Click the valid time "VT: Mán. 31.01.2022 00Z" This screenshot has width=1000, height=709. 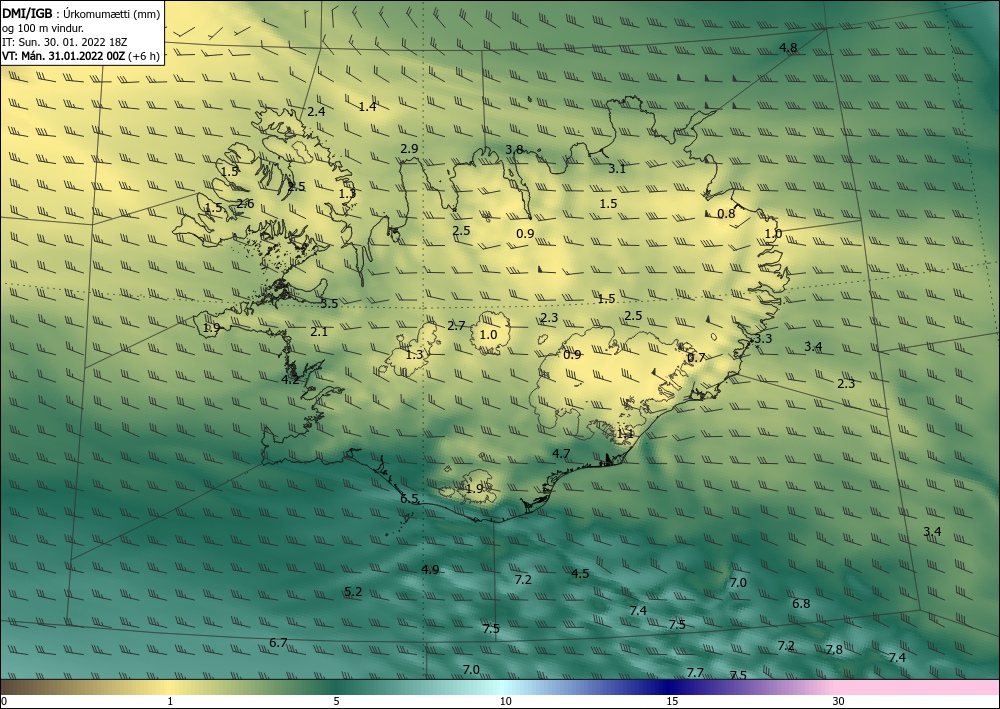[64, 56]
